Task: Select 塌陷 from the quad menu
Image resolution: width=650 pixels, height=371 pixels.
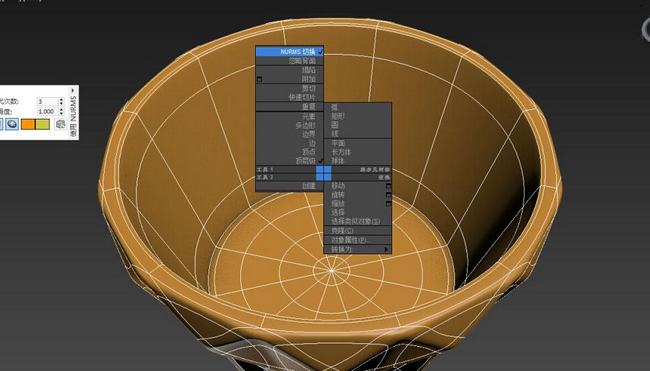Action: (289, 70)
